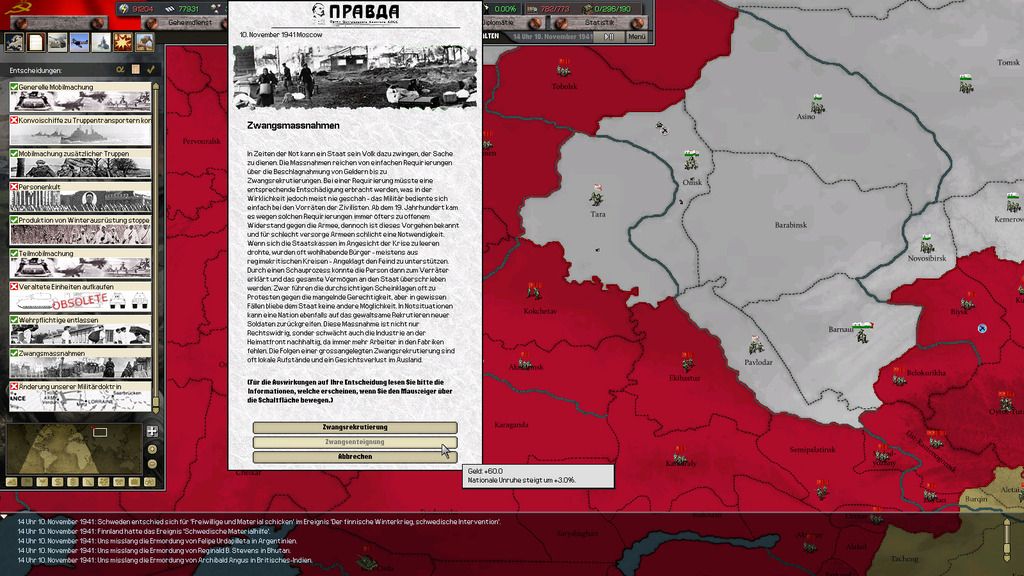This screenshot has height=576, width=1024.
Task: Select the army unit at Tobolsk
Action: coord(564,67)
